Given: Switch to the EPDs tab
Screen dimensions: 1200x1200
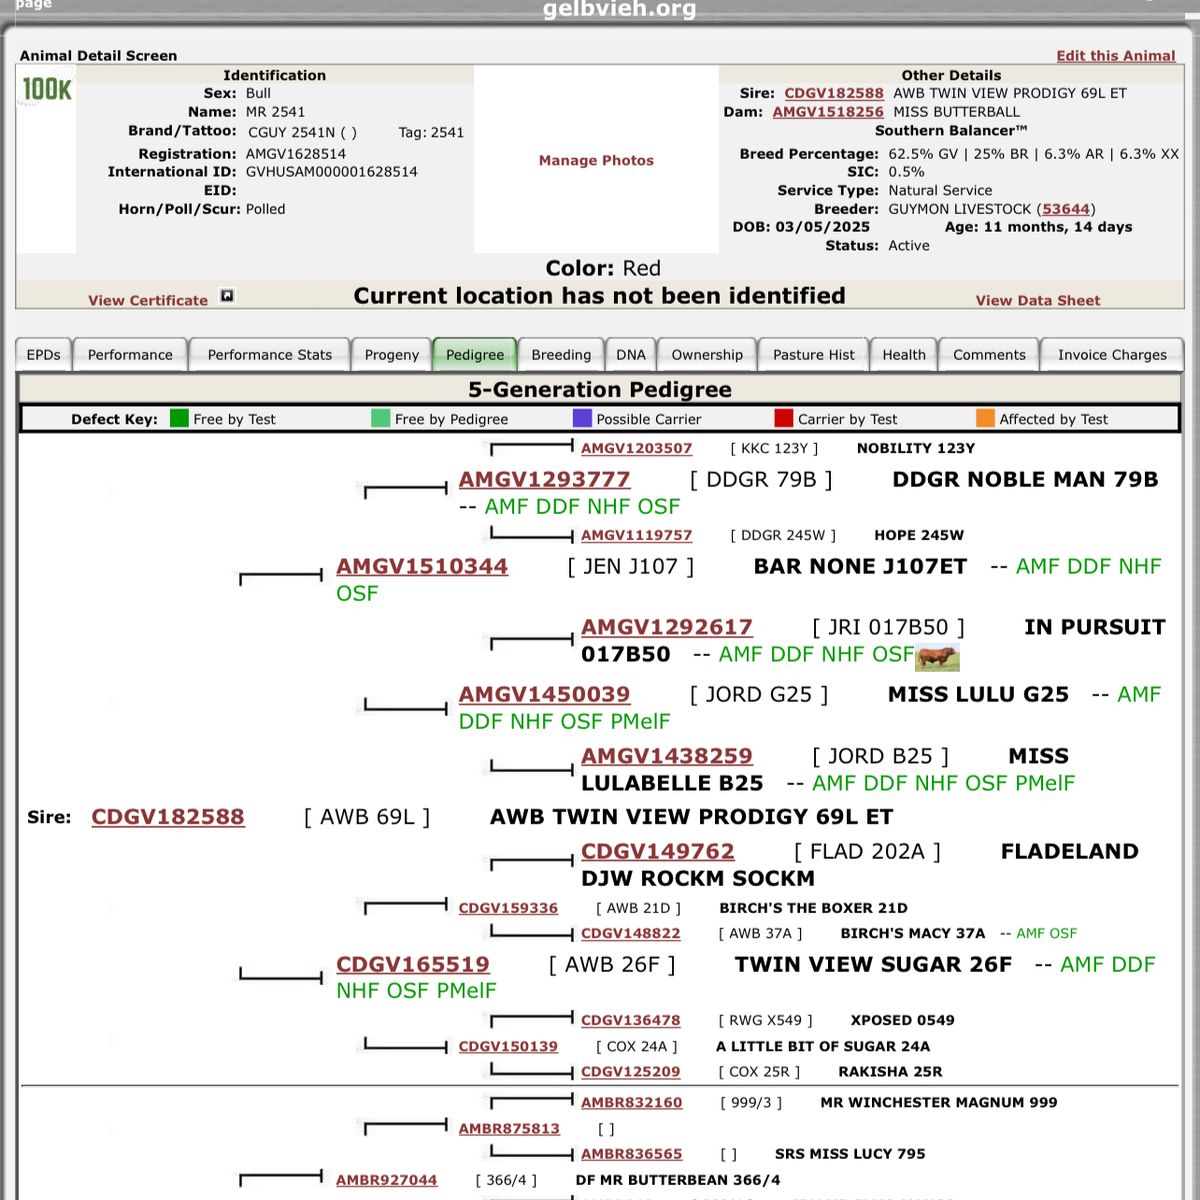Looking at the screenshot, I should click(43, 355).
